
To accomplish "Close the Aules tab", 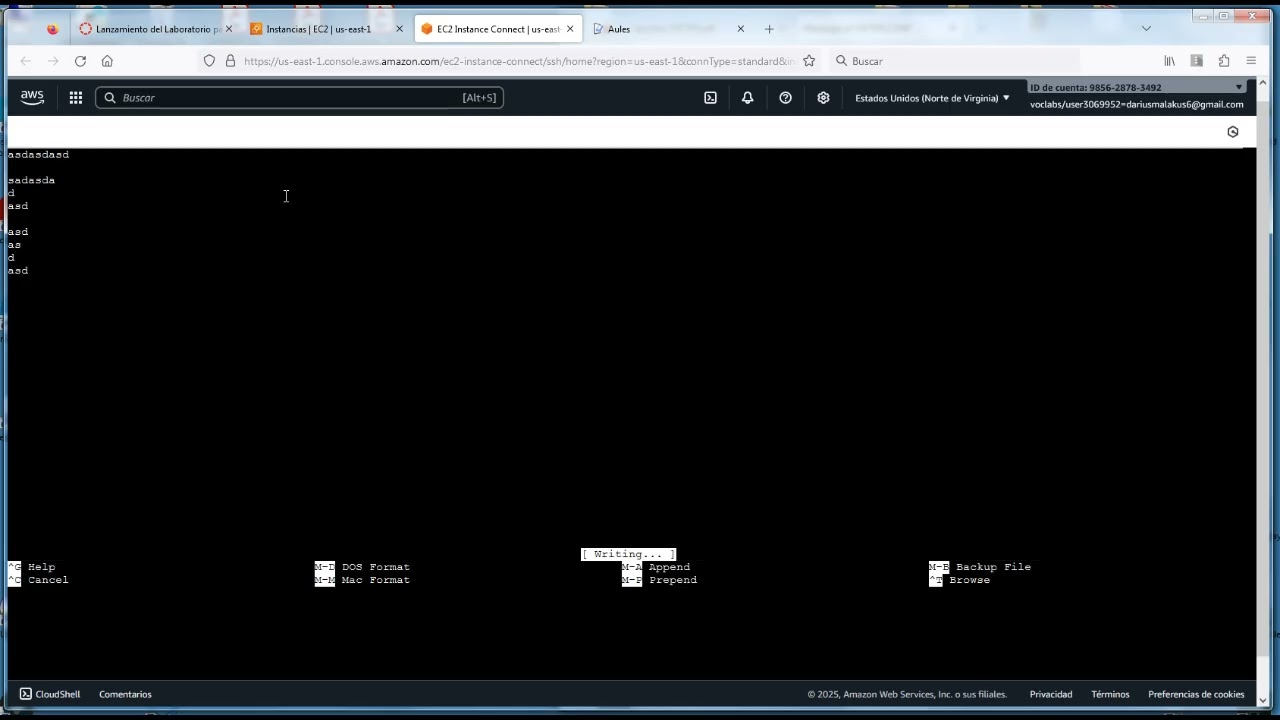I will (x=740, y=29).
